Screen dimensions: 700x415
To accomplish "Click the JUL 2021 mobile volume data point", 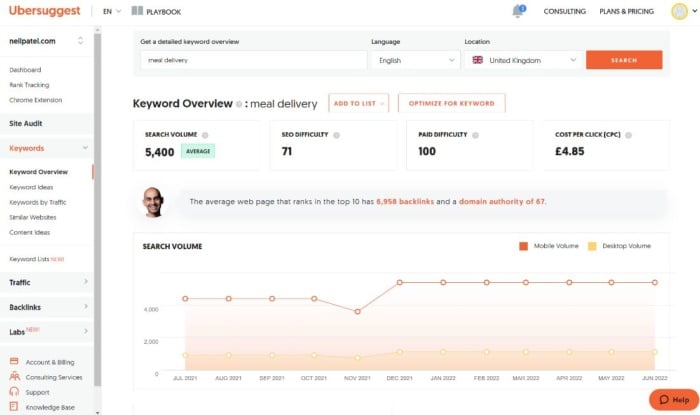I will [x=185, y=299].
